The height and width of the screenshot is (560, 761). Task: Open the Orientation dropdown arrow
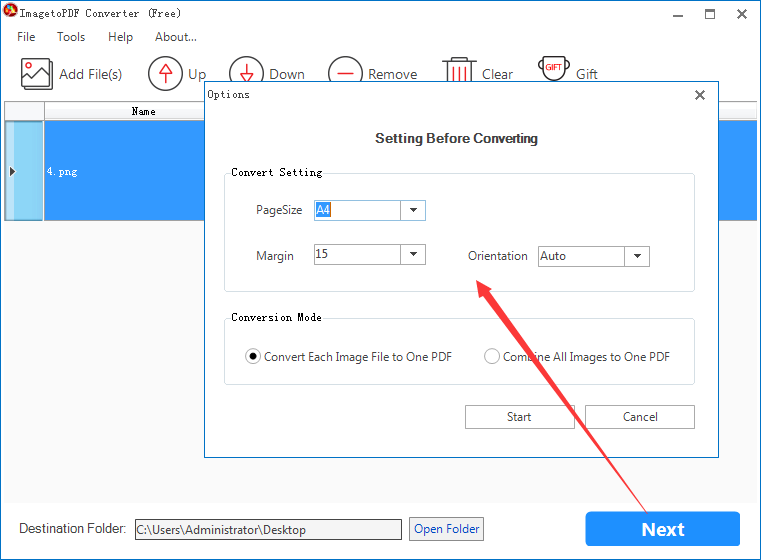(x=637, y=256)
